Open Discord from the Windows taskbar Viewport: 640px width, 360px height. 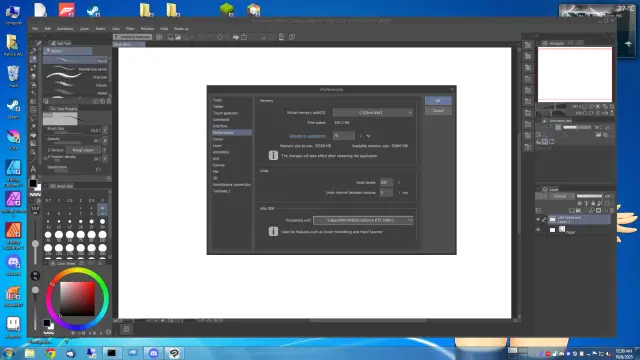click(153, 353)
